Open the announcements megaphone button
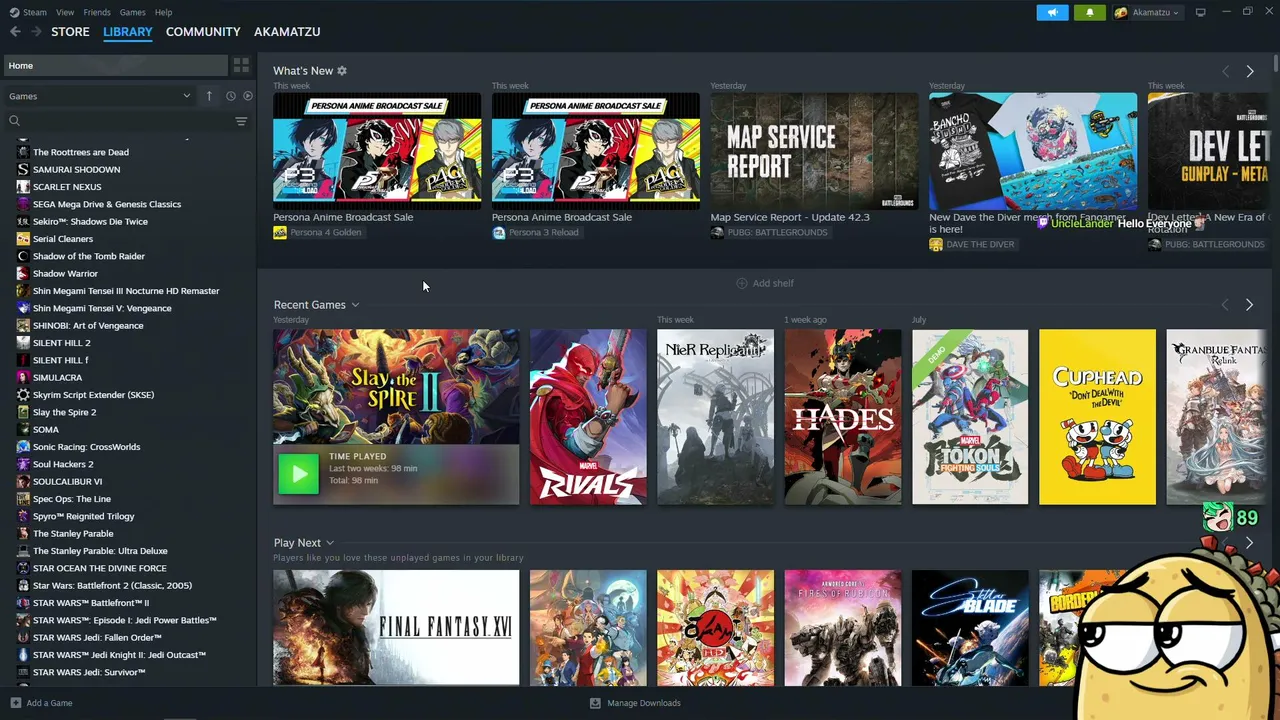 pos(1052,12)
